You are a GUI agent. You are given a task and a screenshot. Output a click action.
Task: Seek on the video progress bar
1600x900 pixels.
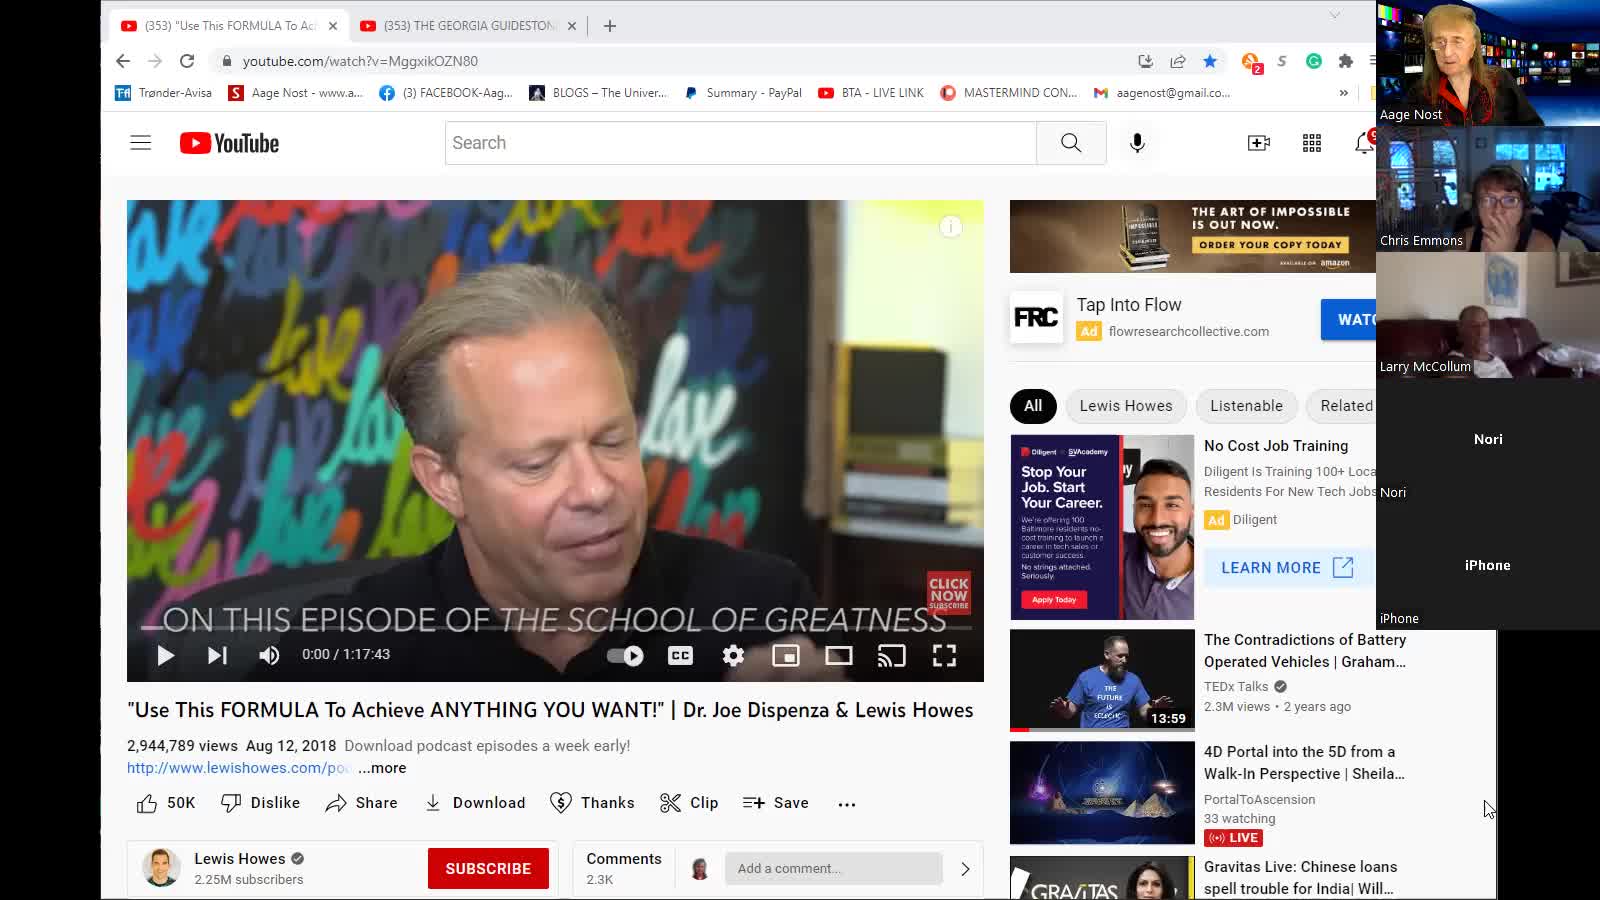(555, 628)
